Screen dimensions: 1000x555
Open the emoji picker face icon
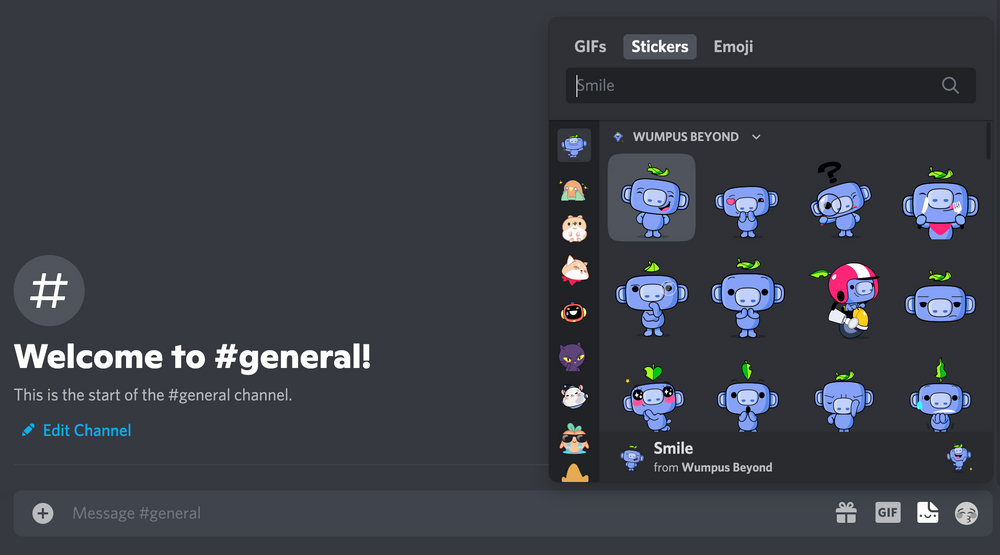coord(966,513)
